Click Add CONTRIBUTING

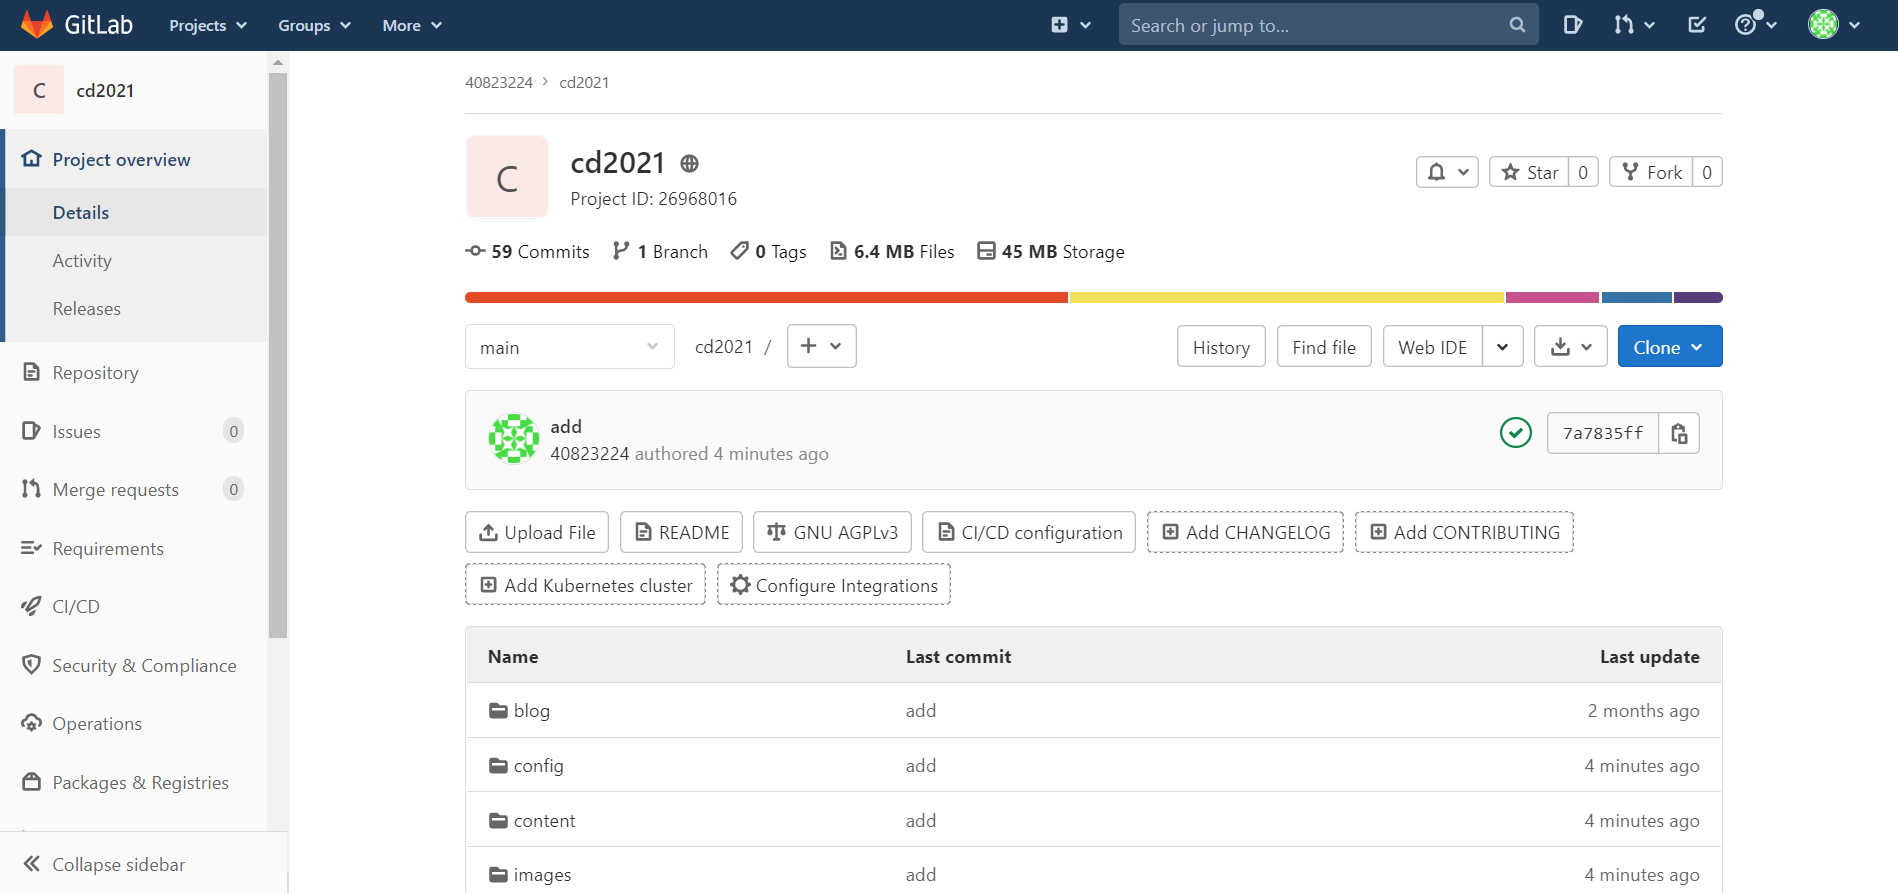click(x=1464, y=532)
